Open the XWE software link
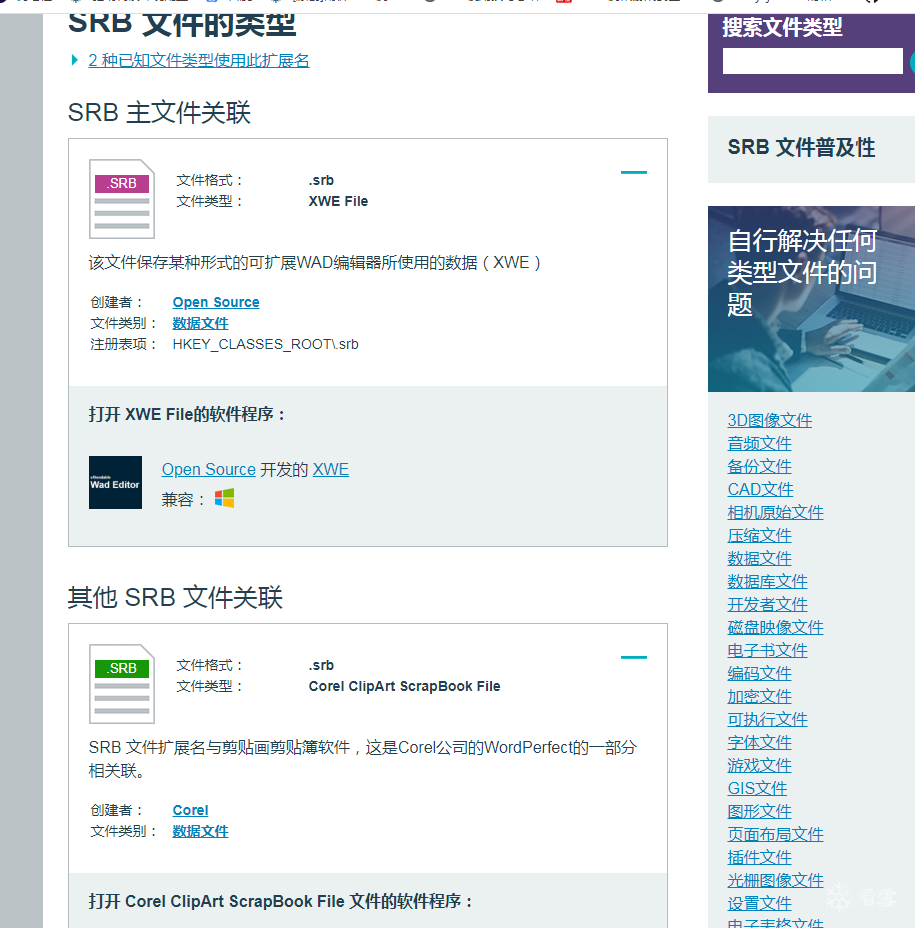The width and height of the screenshot is (915, 928). tap(331, 469)
